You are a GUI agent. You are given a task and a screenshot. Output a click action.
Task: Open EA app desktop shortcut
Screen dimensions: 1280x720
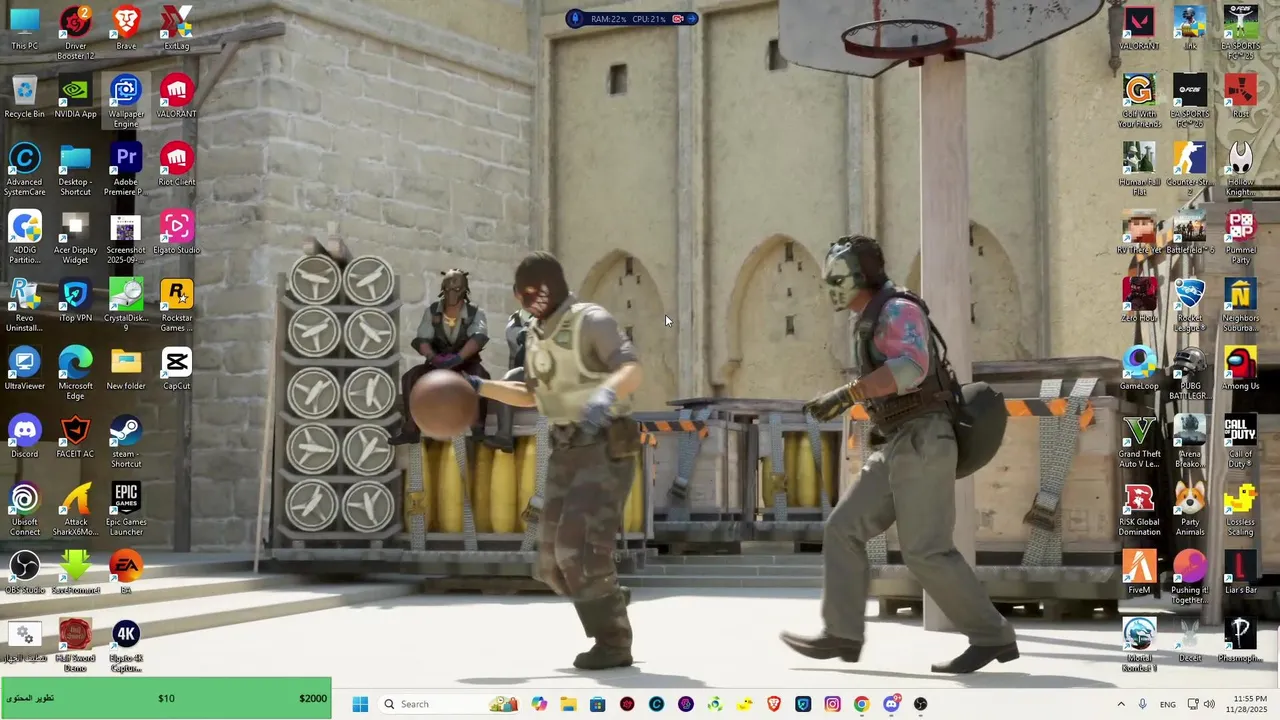[x=126, y=572]
